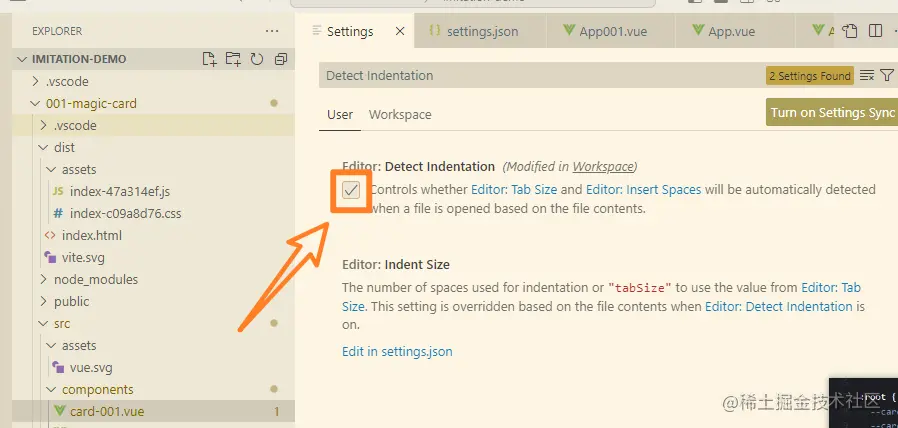This screenshot has width=898, height=428.
Task: Expand the public folder
Action: 43,301
